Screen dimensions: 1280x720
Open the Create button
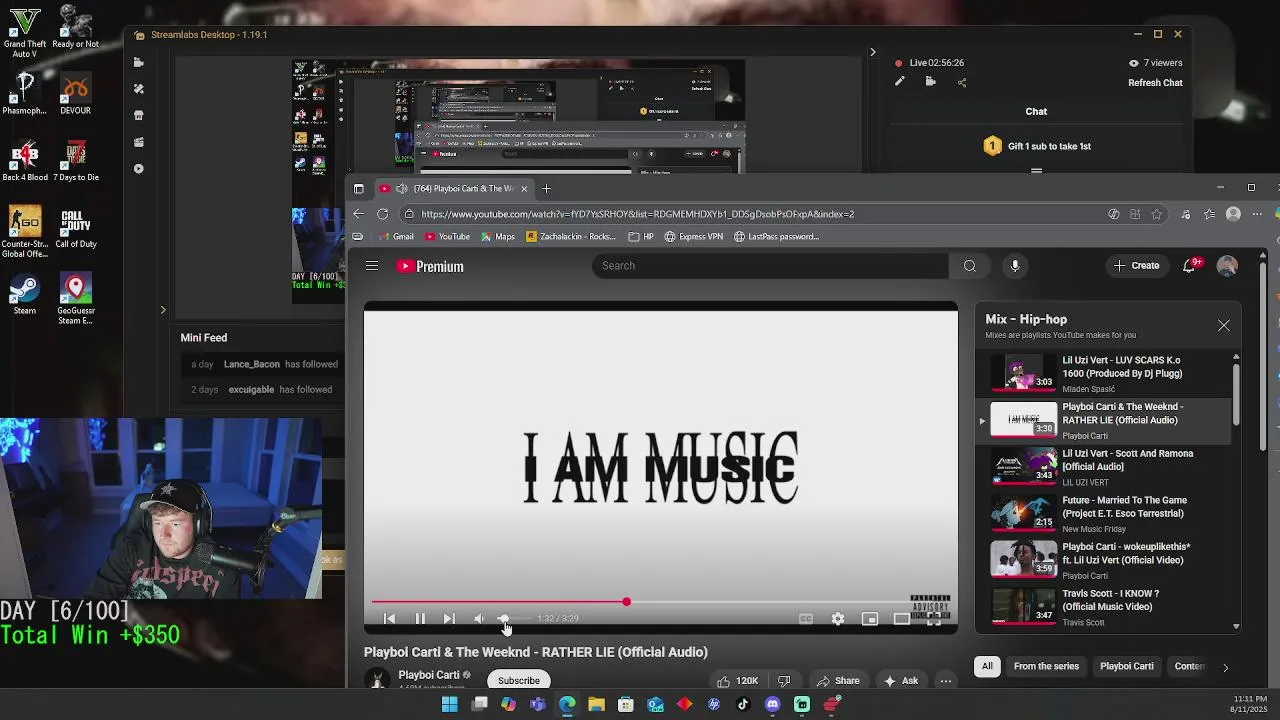coord(1136,266)
